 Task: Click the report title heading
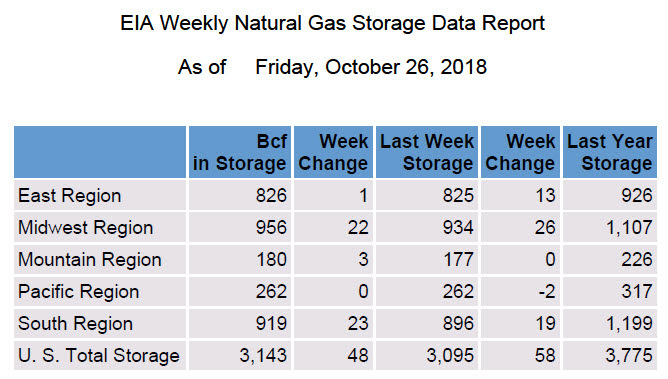[x=332, y=23]
